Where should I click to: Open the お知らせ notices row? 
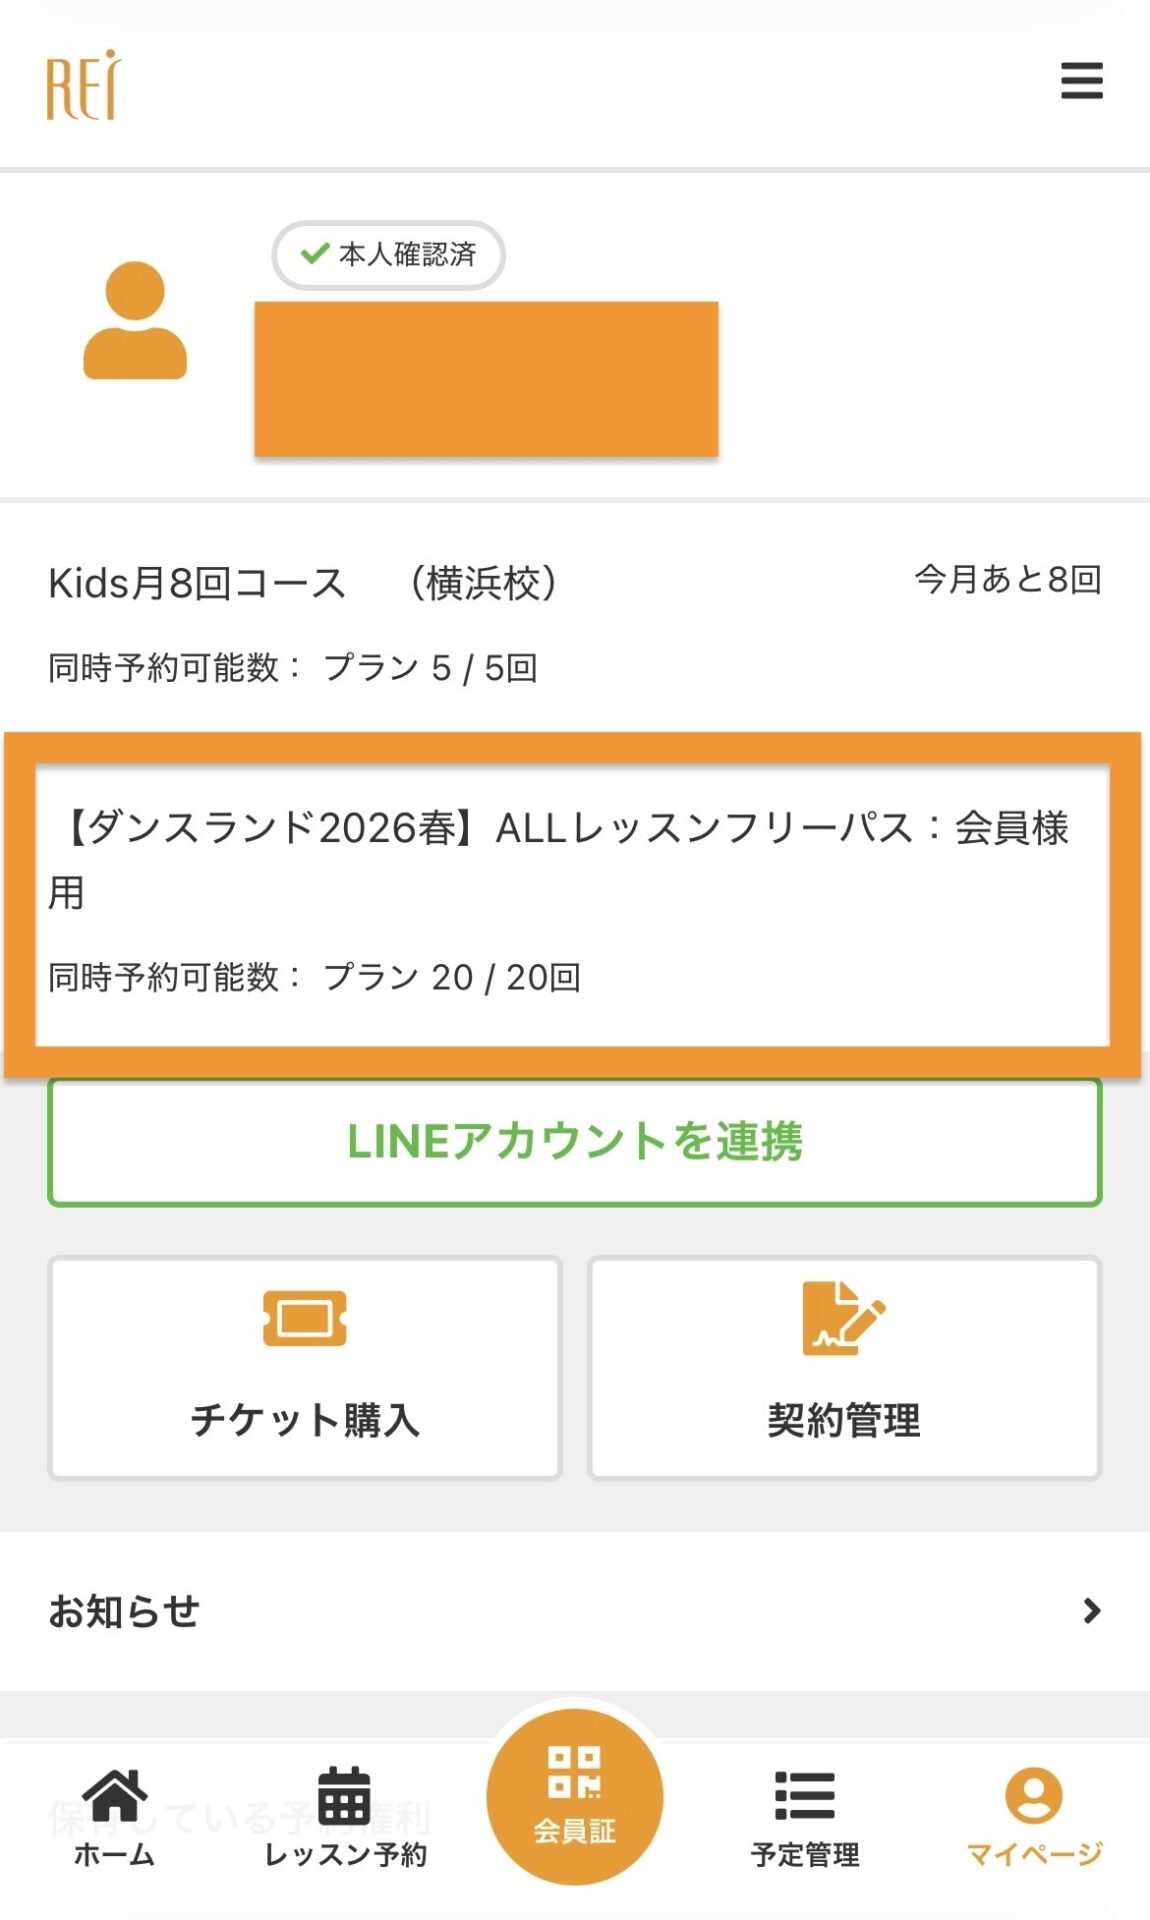tap(575, 1611)
